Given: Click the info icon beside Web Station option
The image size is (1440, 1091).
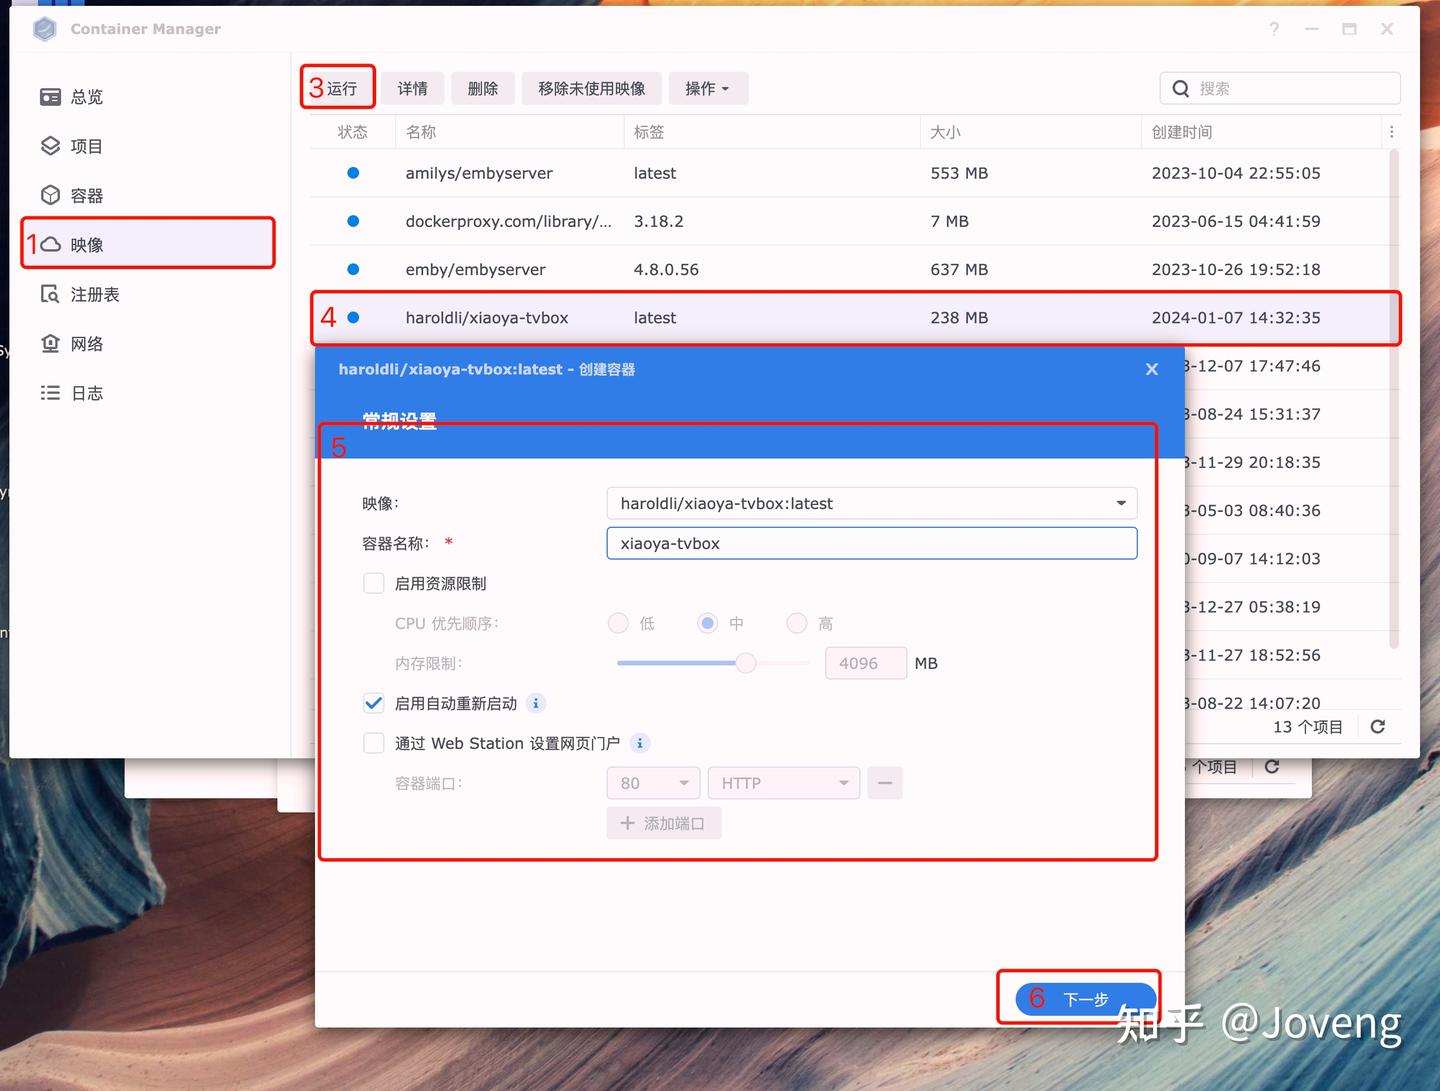Looking at the screenshot, I should [x=640, y=743].
